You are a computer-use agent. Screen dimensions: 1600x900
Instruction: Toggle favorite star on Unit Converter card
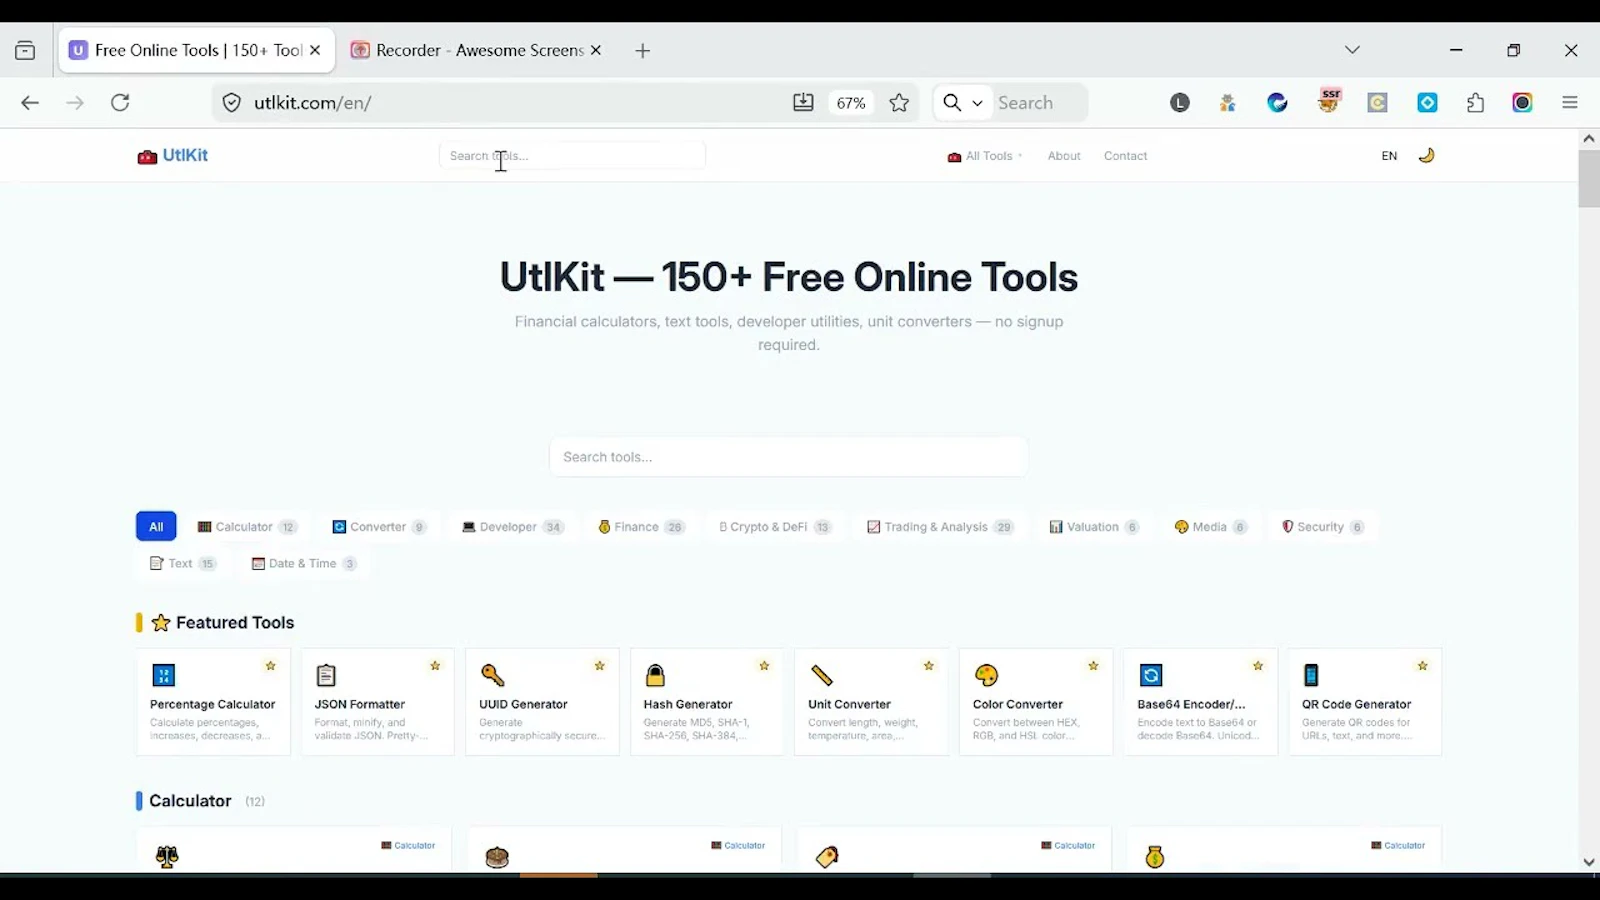(x=929, y=666)
